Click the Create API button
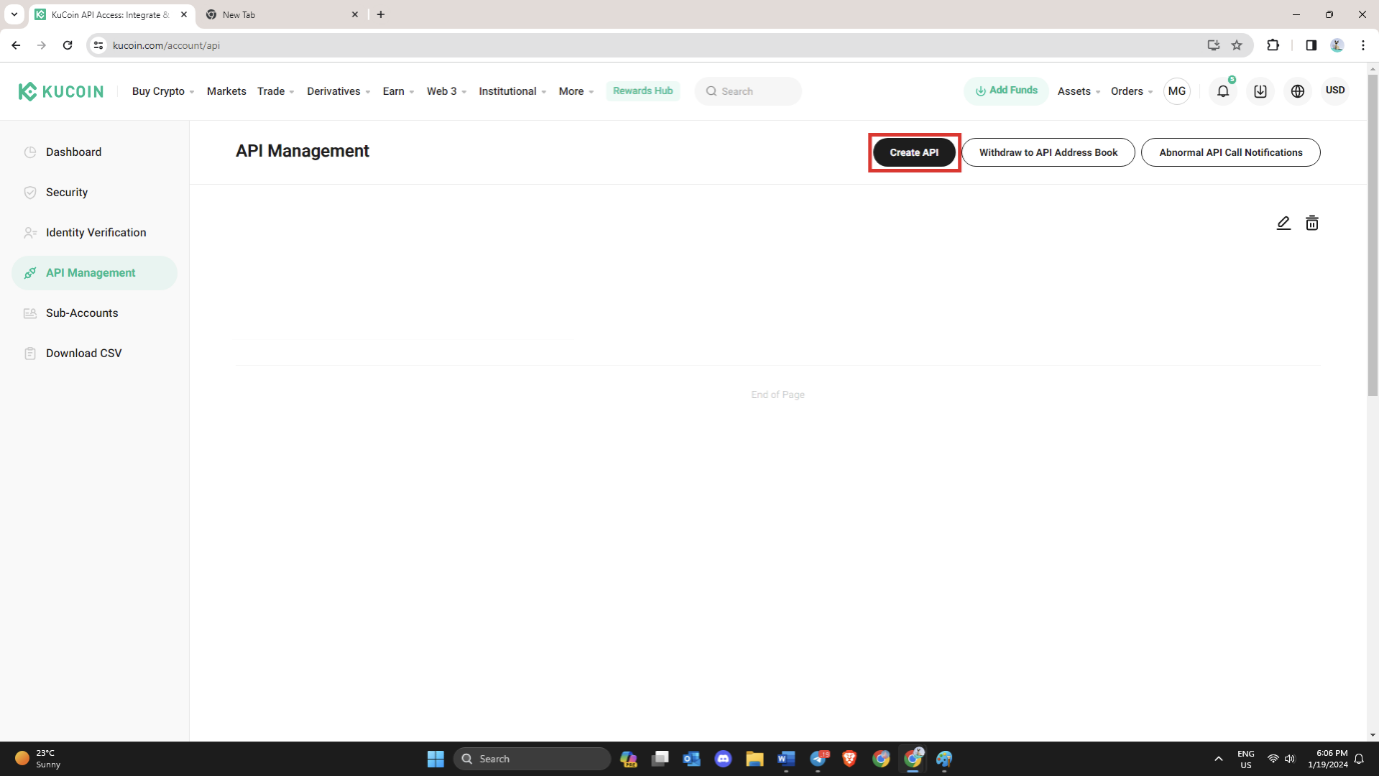1379x776 pixels. (x=914, y=153)
